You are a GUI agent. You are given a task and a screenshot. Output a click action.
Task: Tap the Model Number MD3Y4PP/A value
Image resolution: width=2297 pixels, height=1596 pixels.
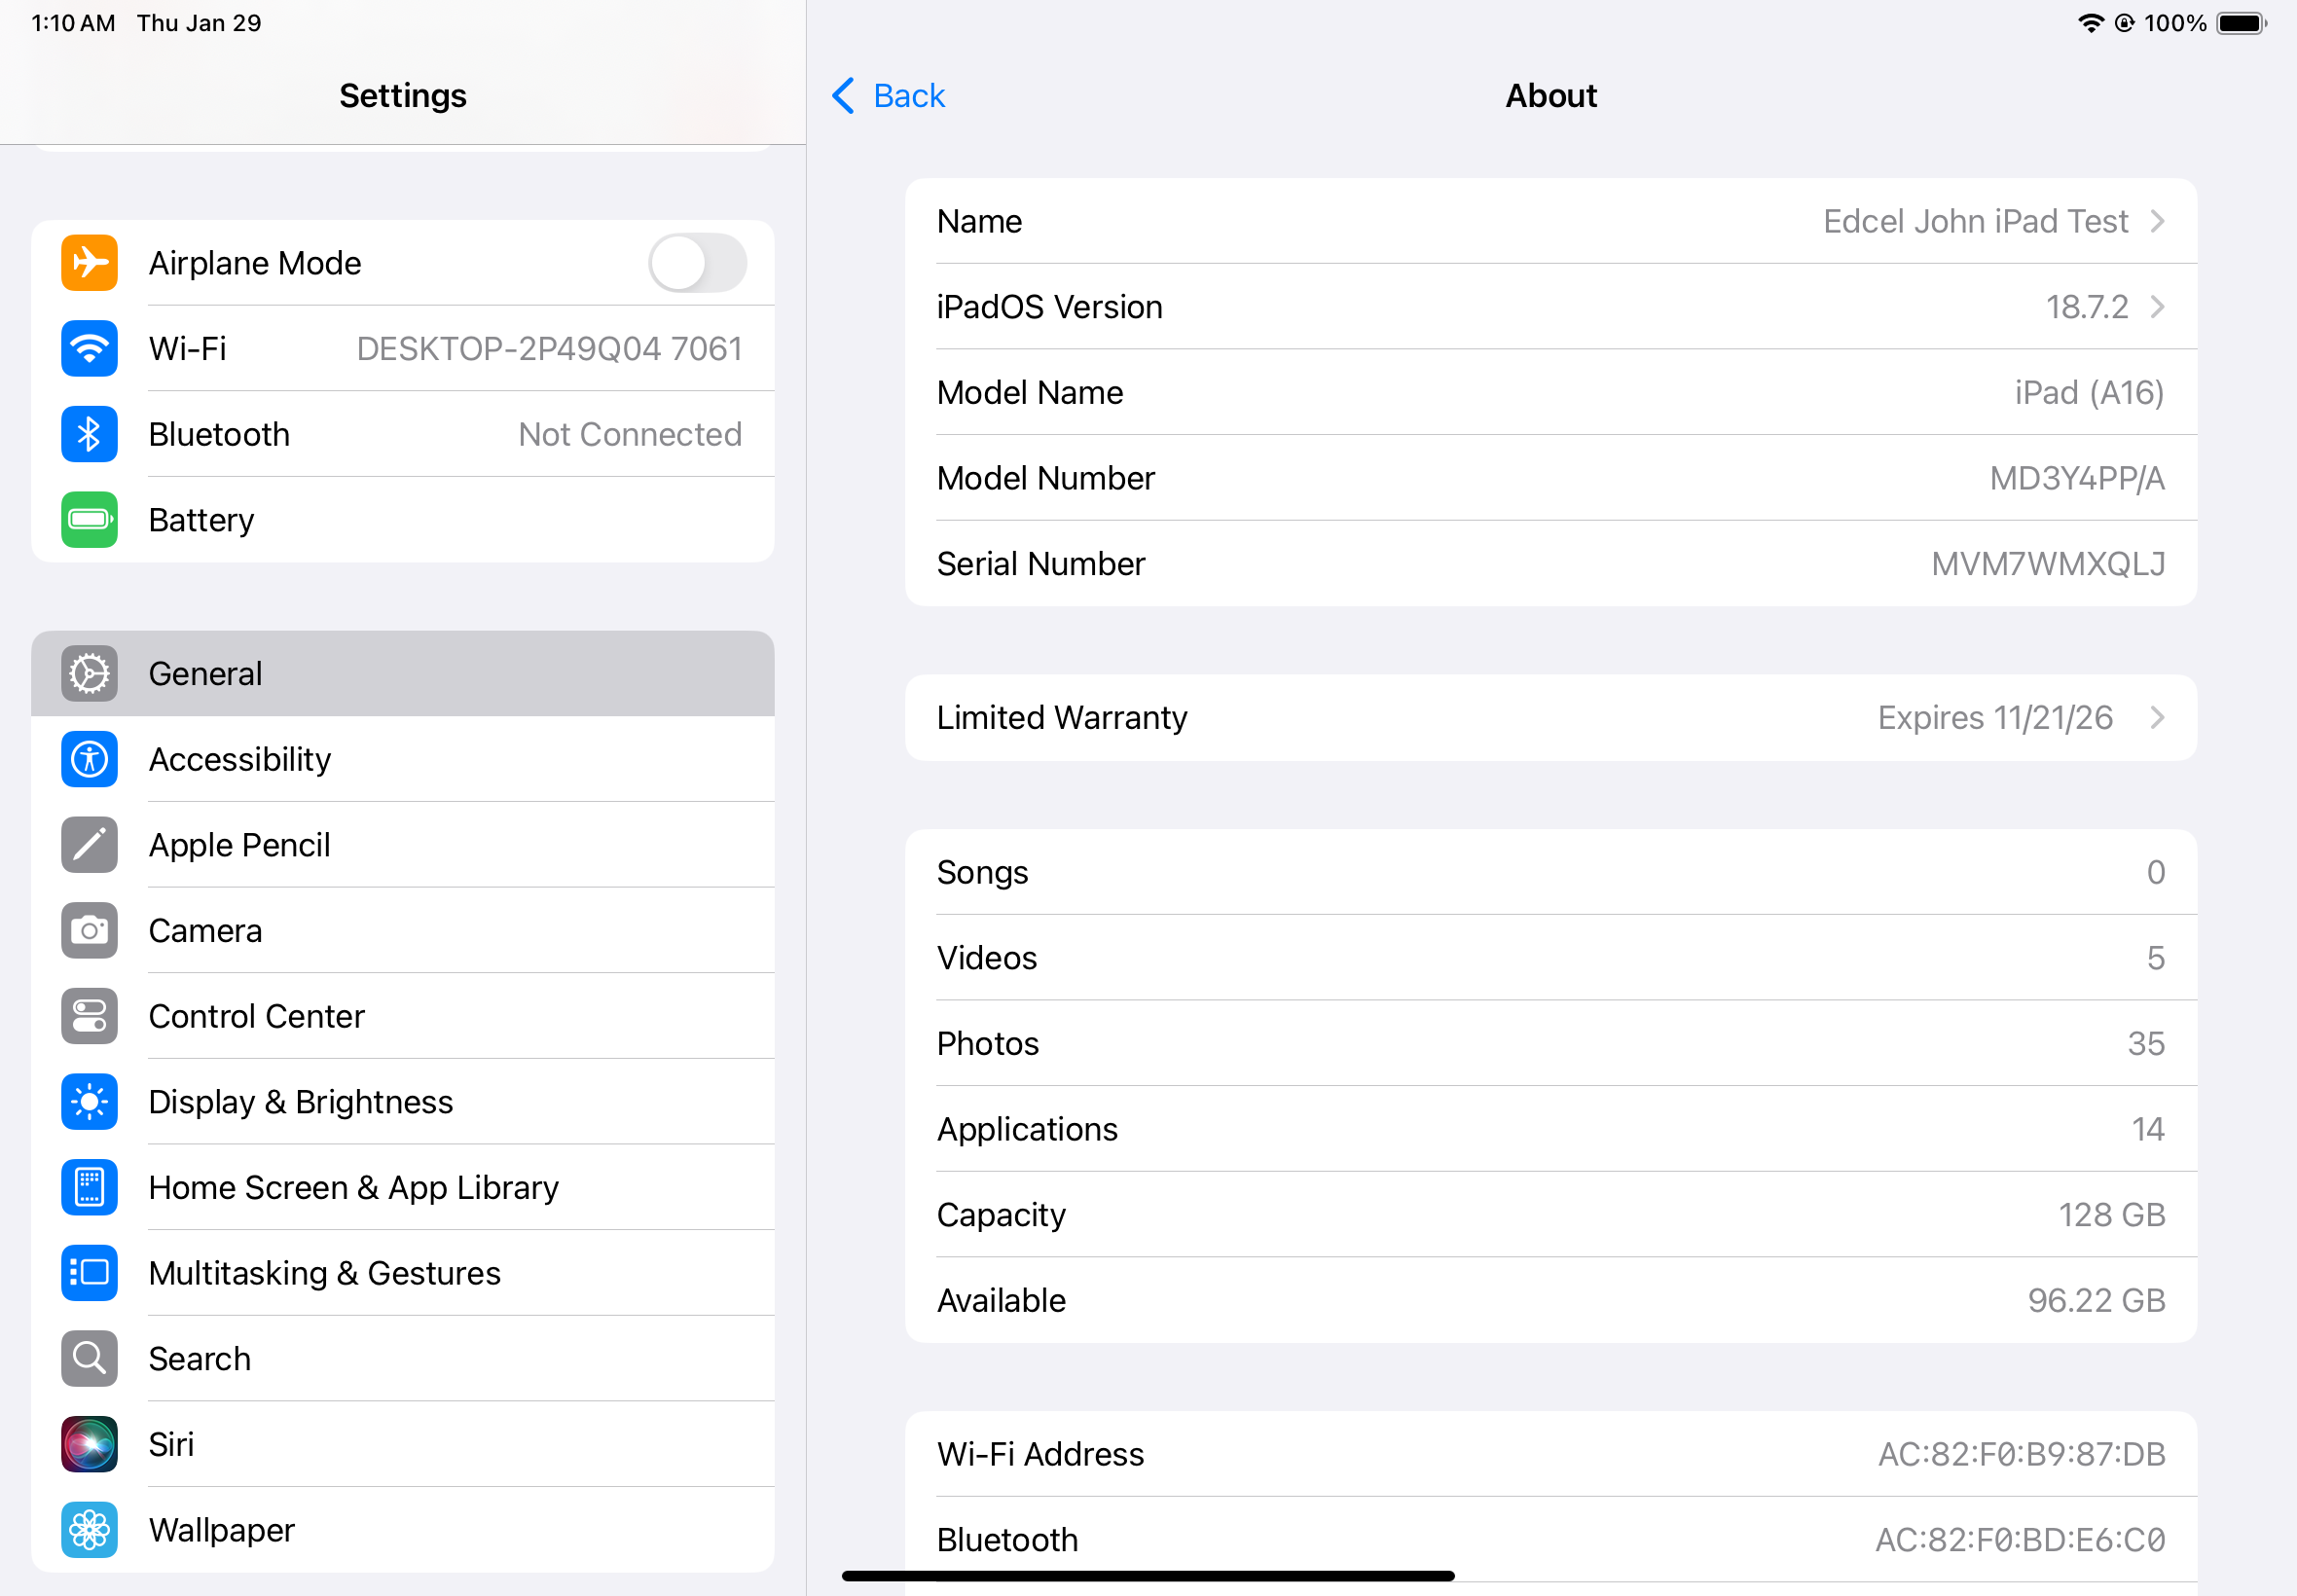coord(2077,478)
